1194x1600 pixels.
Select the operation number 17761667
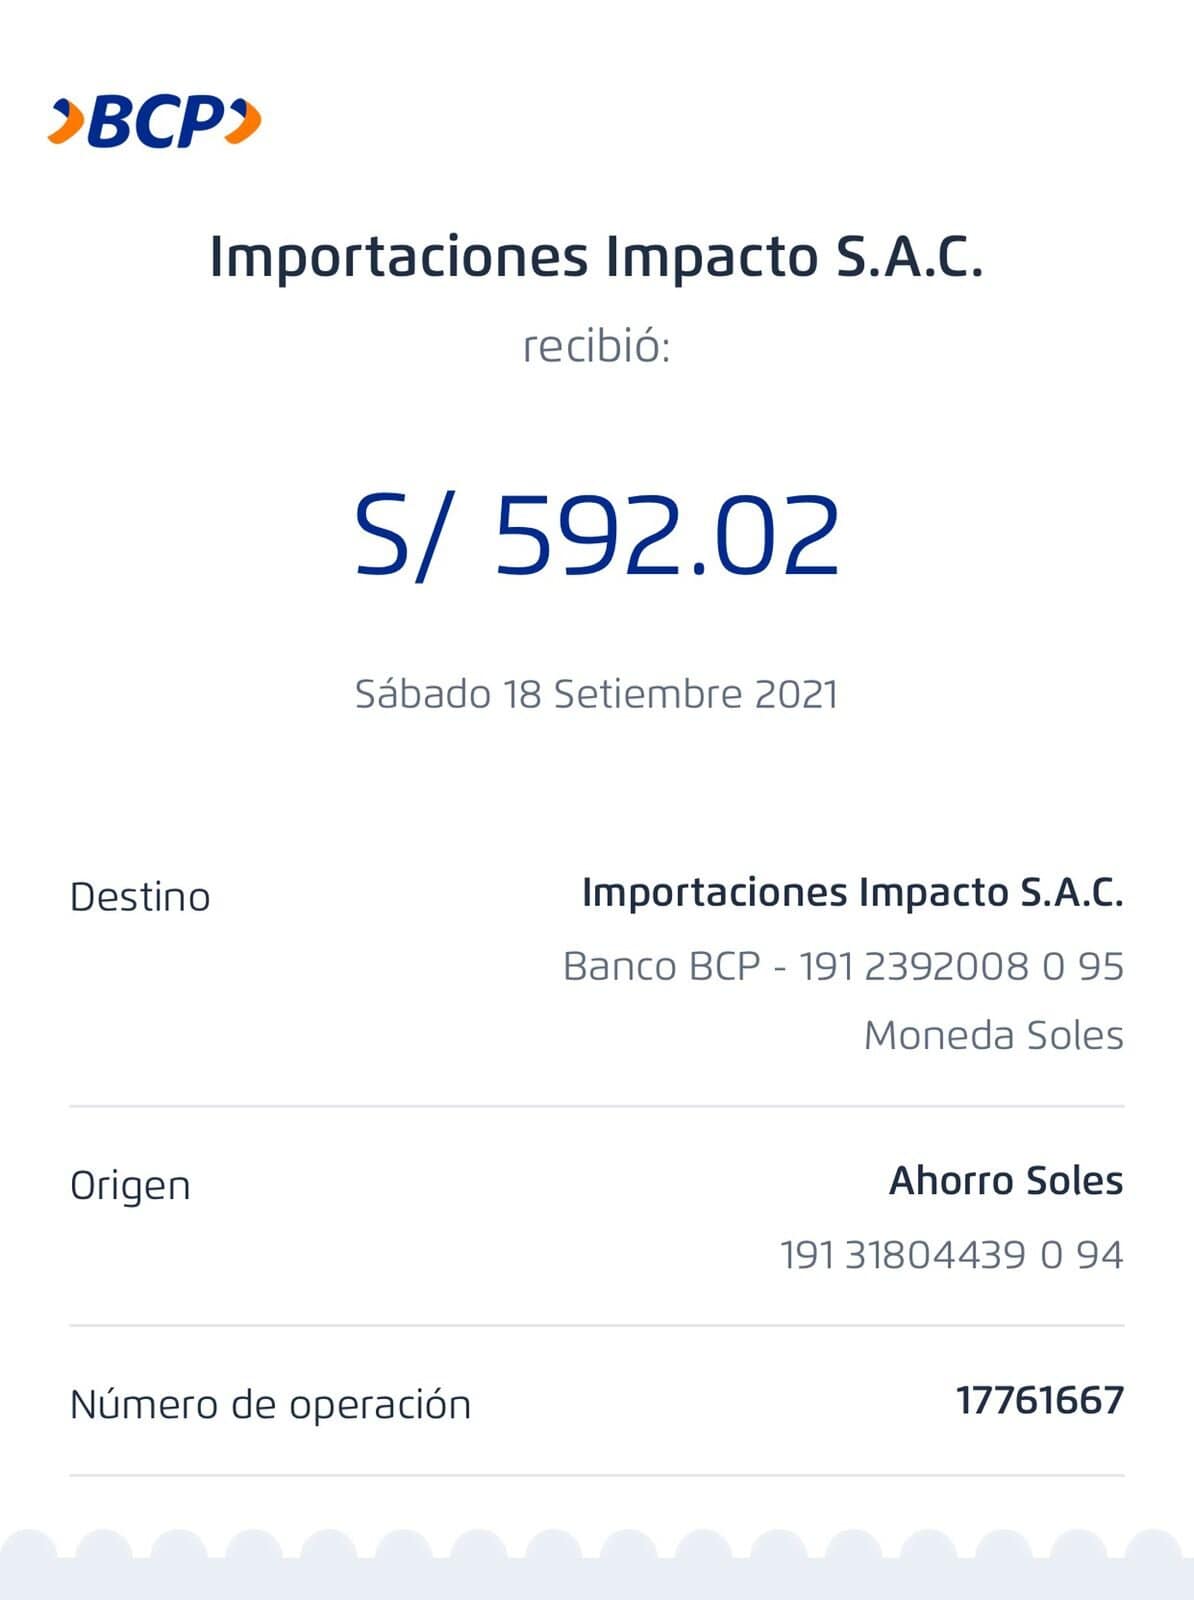(1039, 1400)
